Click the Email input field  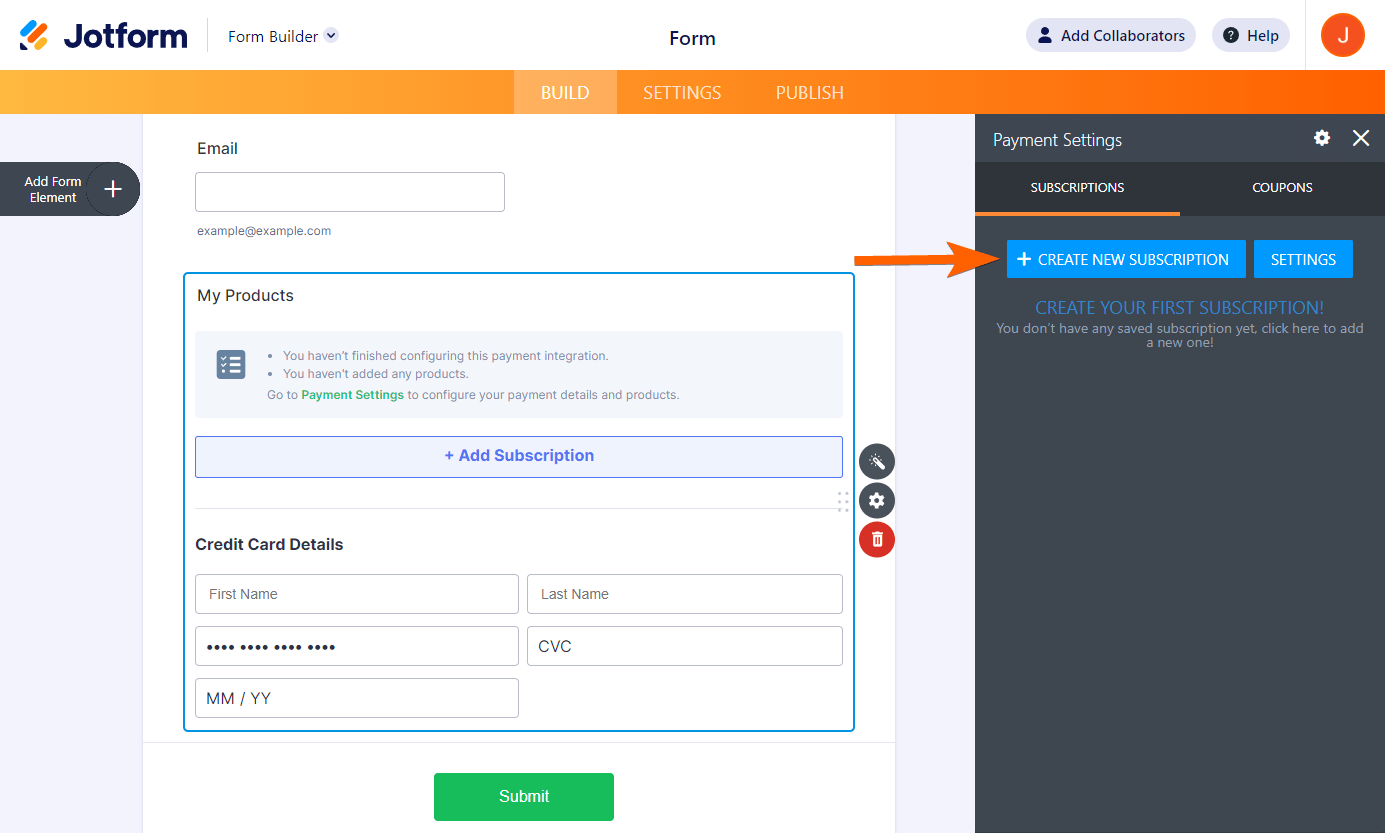350,192
